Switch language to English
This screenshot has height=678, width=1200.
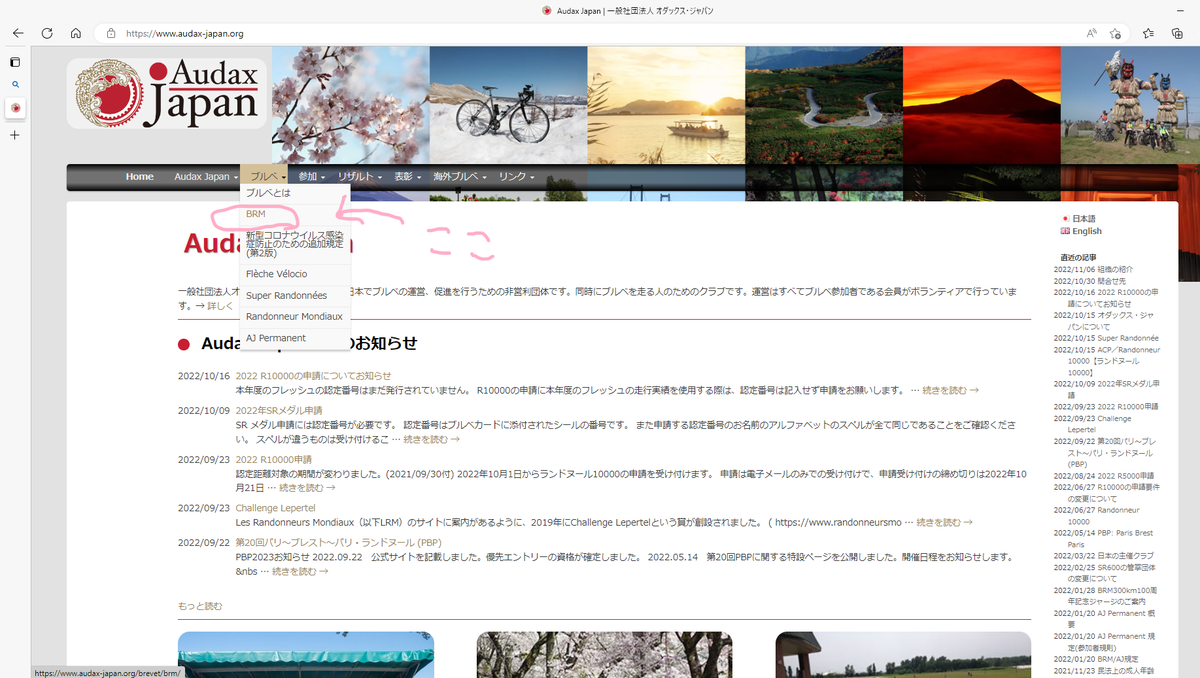point(1086,231)
